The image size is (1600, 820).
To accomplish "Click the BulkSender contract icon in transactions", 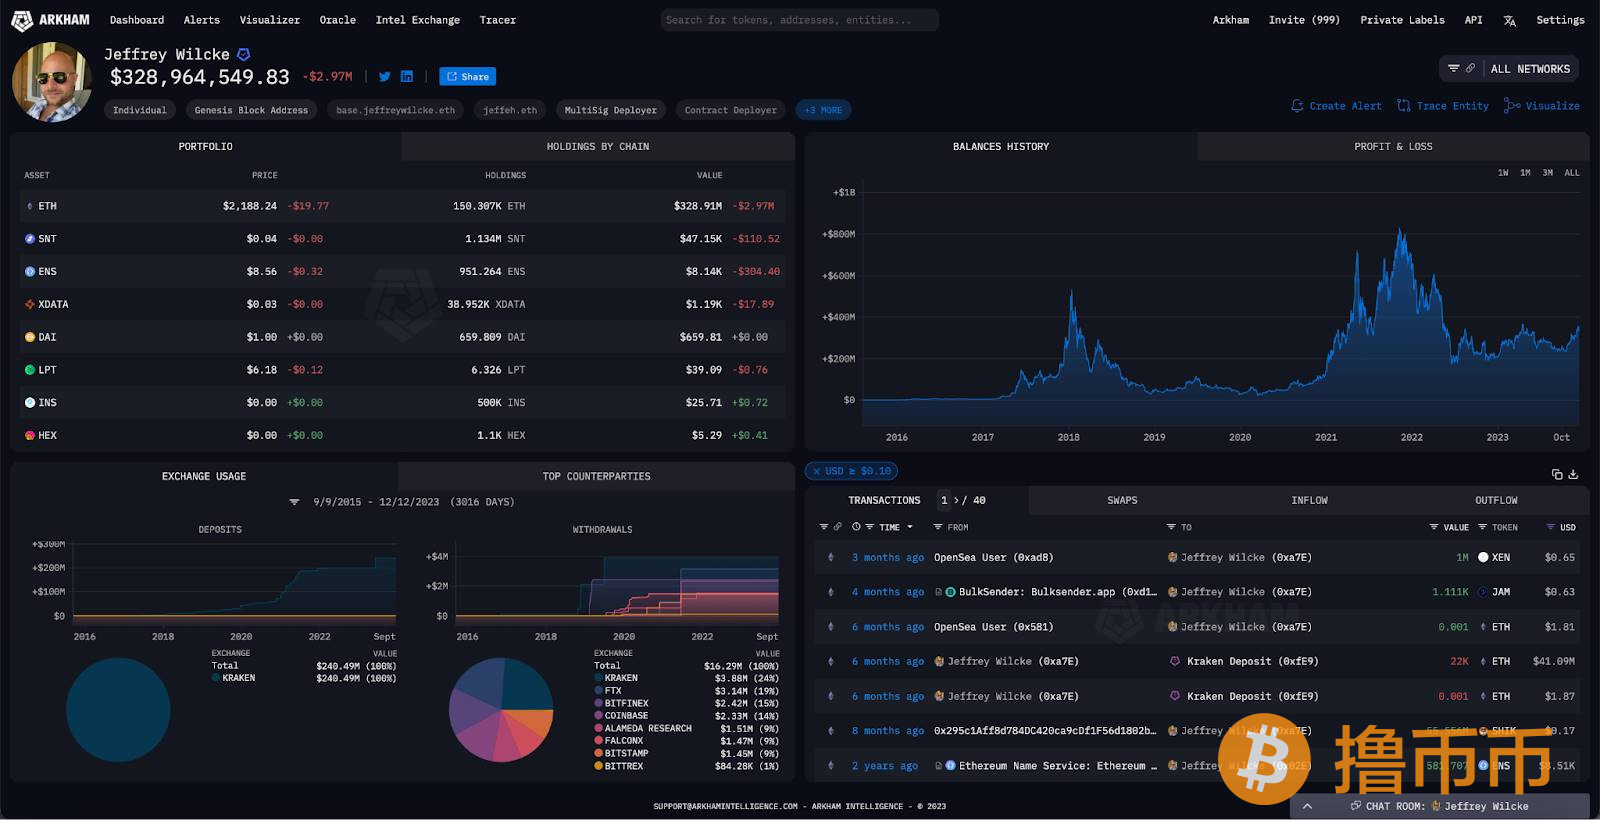I will pyautogui.click(x=950, y=592).
